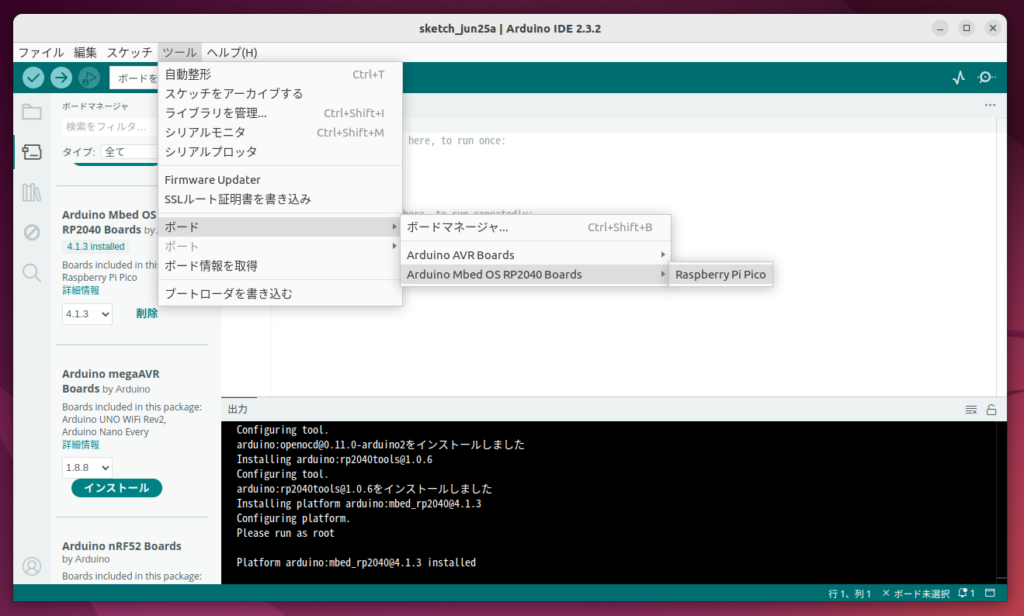The height and width of the screenshot is (616, 1024).
Task: Choose Firmware Updater menu item
Action: click(x=280, y=180)
